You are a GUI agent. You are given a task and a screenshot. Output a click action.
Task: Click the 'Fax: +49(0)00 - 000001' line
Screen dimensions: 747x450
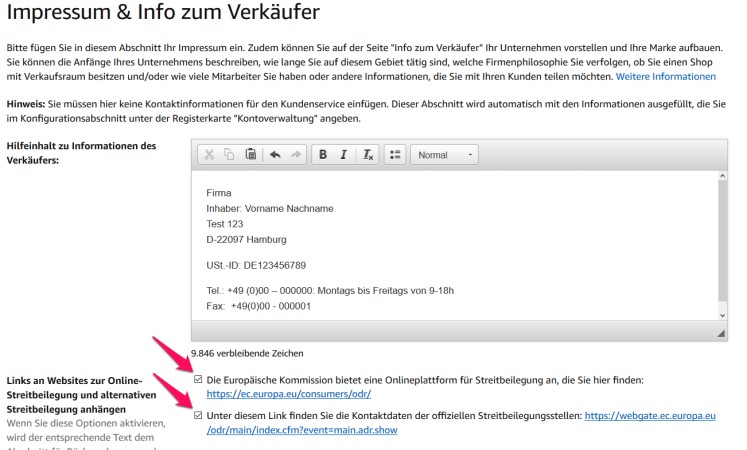click(x=258, y=306)
